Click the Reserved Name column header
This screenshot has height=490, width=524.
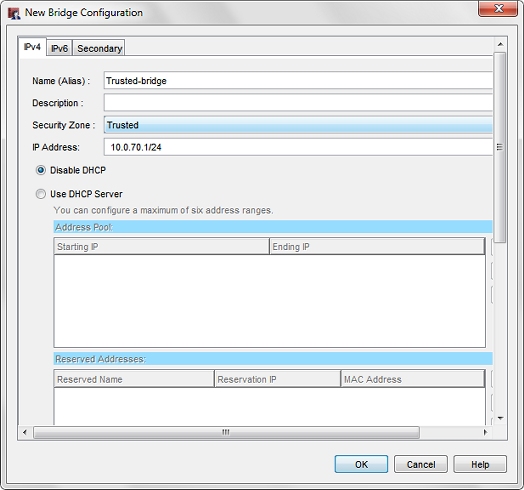pyautogui.click(x=134, y=379)
